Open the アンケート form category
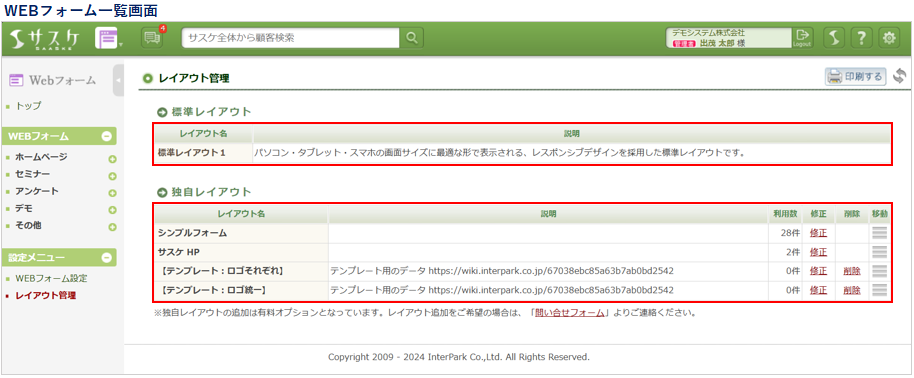This screenshot has width=914, height=378. coord(37,191)
